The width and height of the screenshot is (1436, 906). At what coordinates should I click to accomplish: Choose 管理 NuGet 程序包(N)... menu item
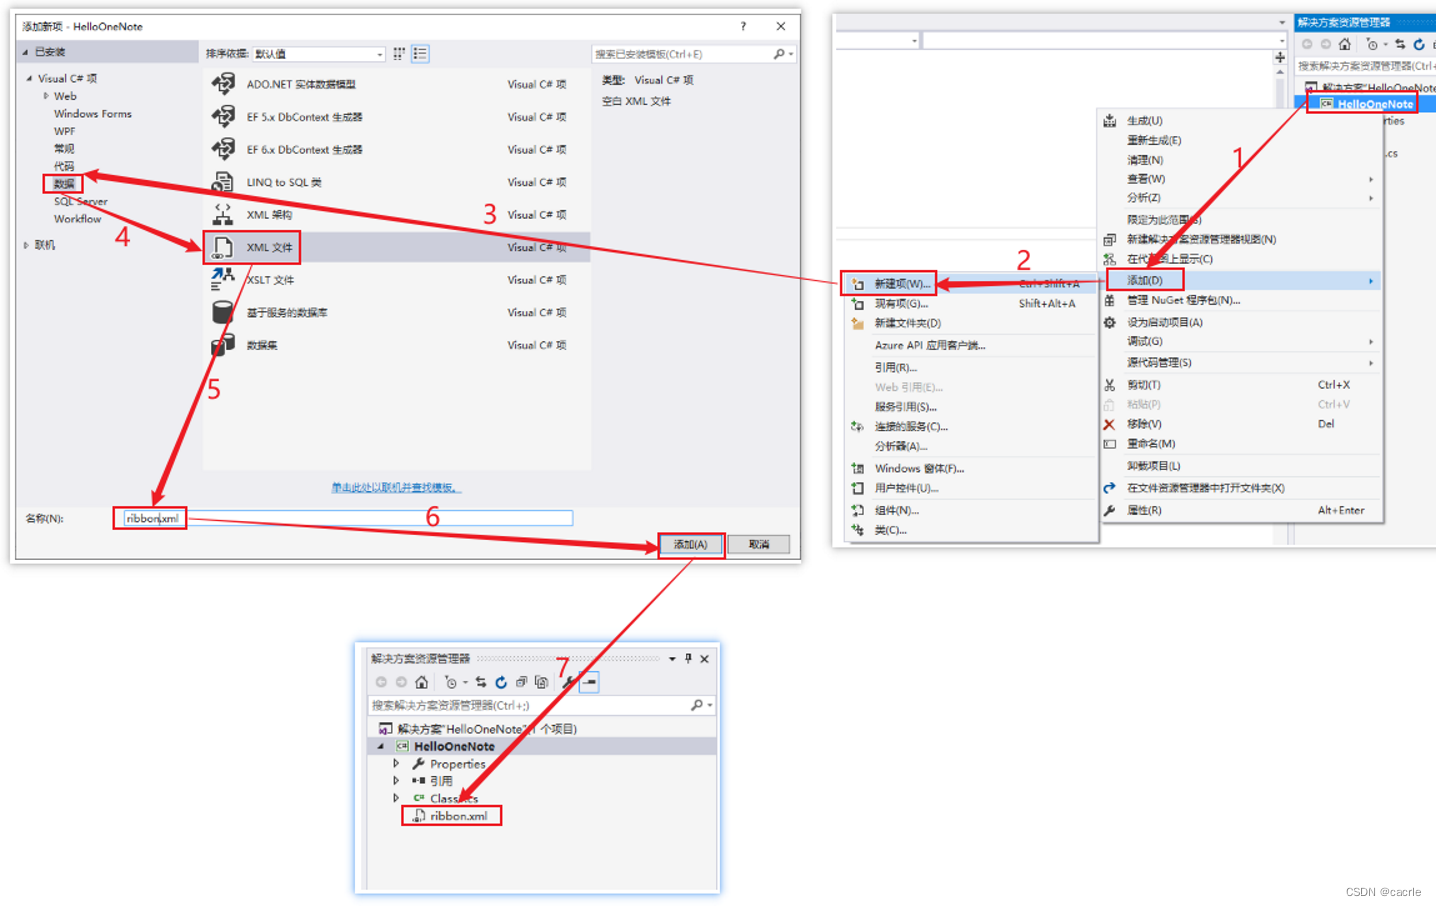point(1240,300)
